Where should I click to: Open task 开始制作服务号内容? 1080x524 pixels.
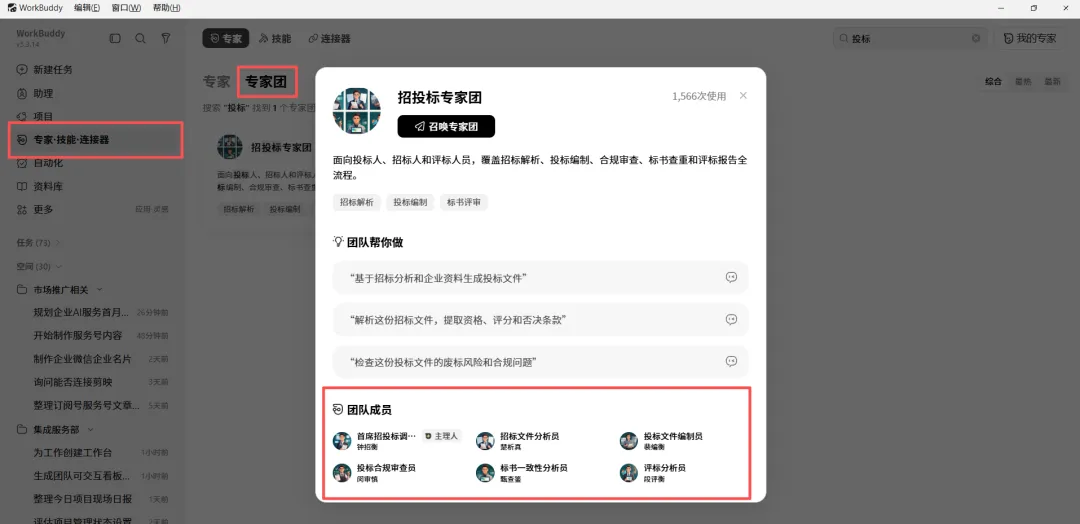click(78, 335)
